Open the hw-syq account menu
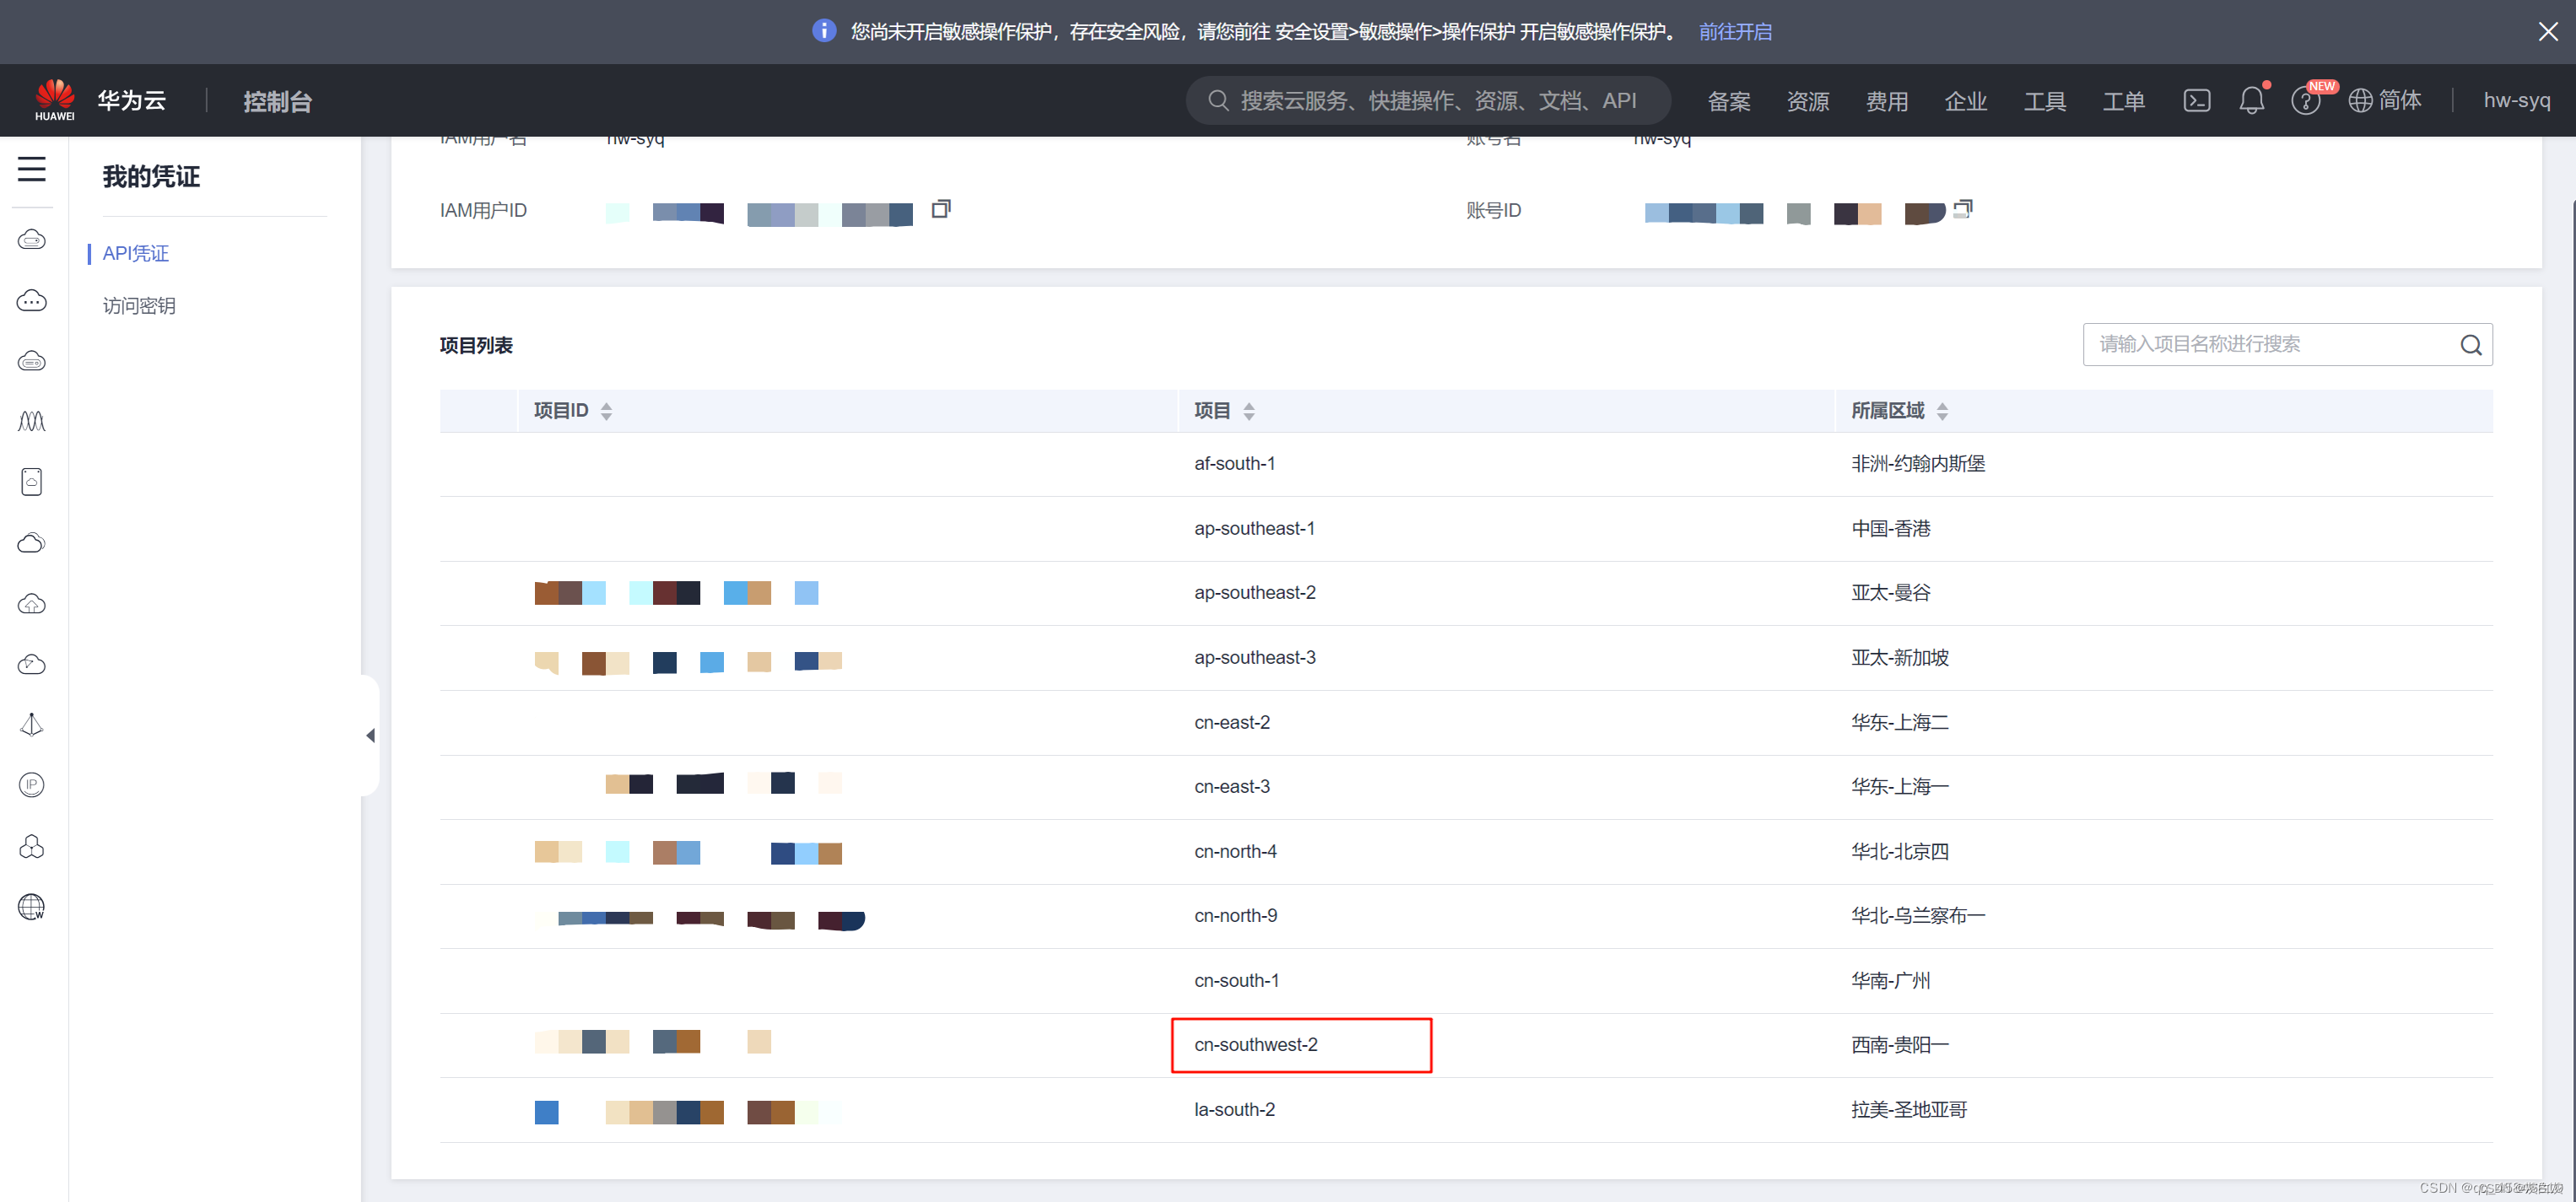The height and width of the screenshot is (1202, 2576). coord(2517,100)
